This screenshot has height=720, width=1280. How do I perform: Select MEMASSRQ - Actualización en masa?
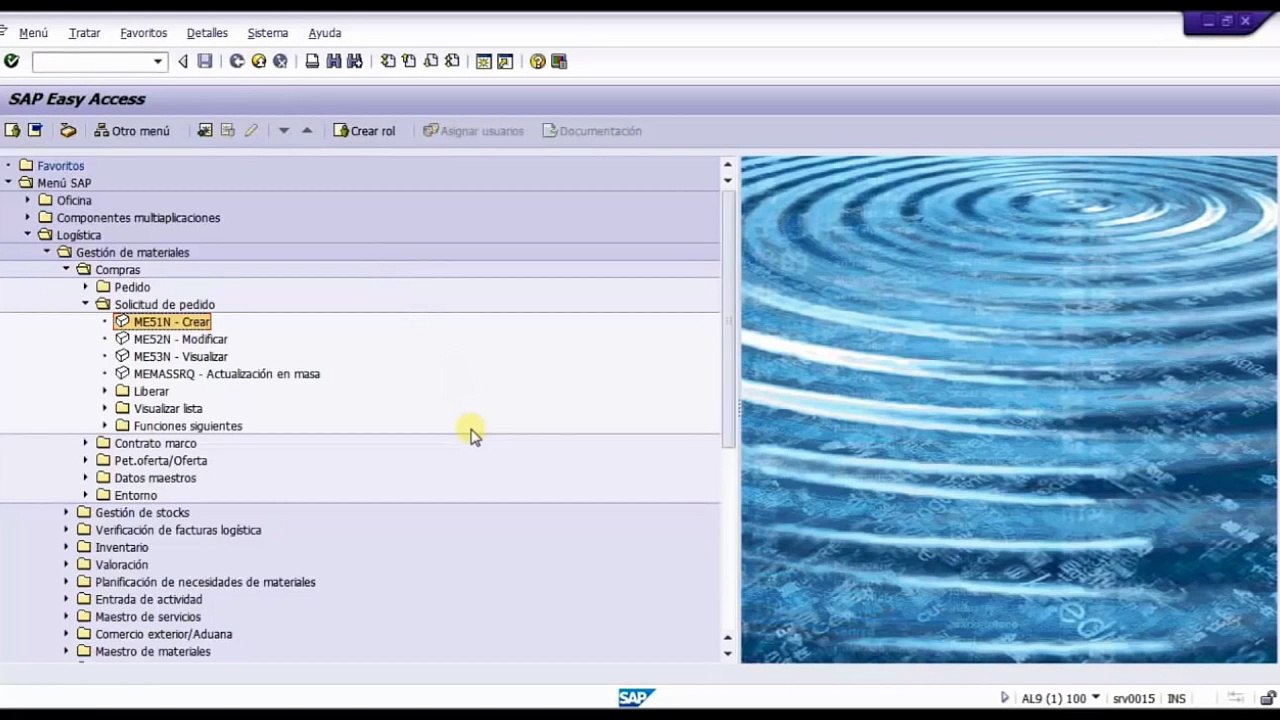click(227, 374)
